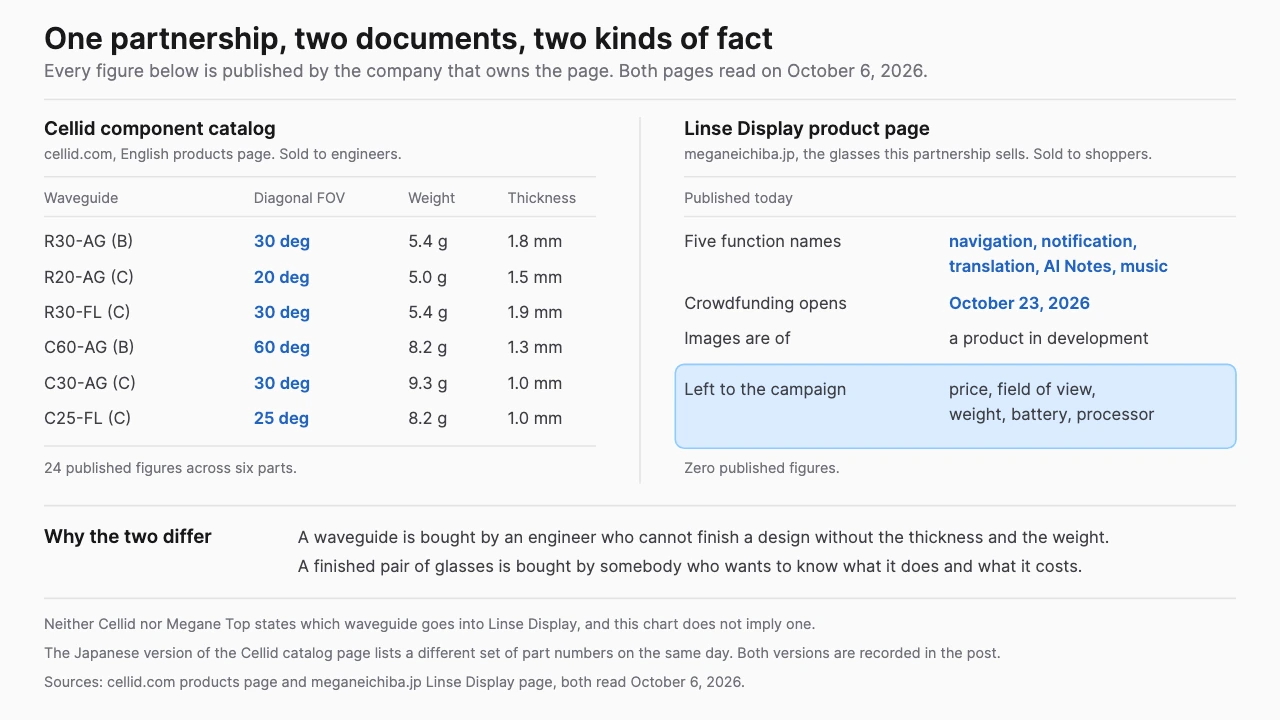The height and width of the screenshot is (720, 1280).
Task: Click the main title 'One partnership, two documents'
Action: tap(408, 38)
